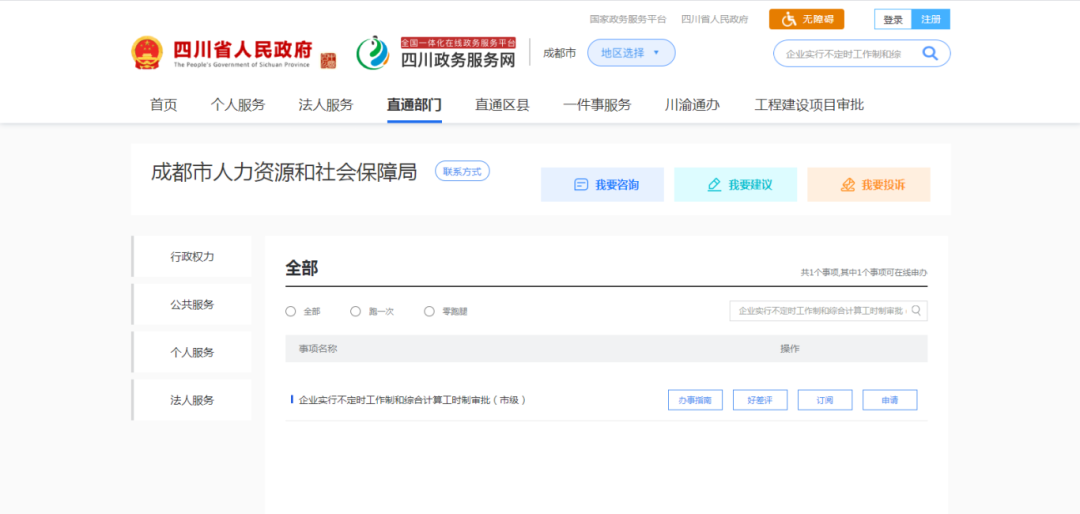The image size is (1080, 514).
Task: Click the 登录 login button
Action: 893,19
